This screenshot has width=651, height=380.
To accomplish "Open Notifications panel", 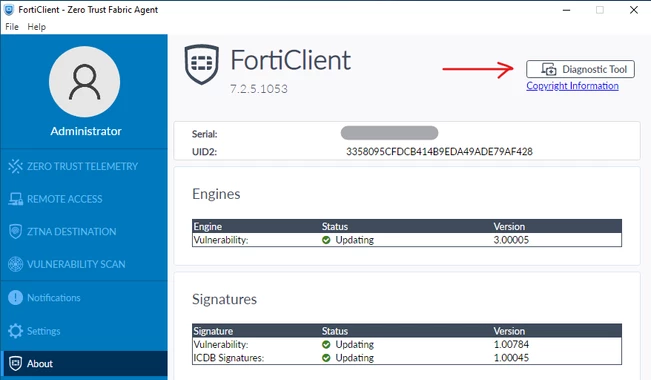I will coord(84,298).
